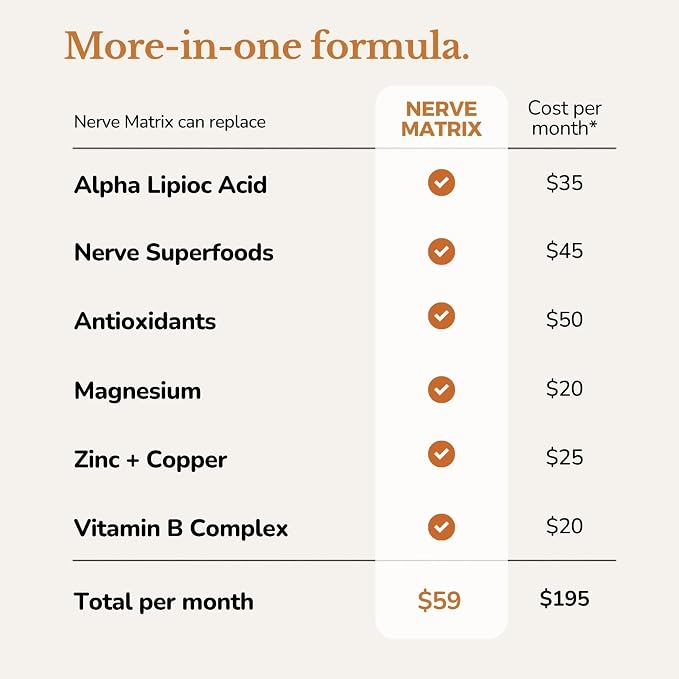Screen dimensions: 679x679
Task: Click the More-in-one formula heading
Action: (x=266, y=45)
